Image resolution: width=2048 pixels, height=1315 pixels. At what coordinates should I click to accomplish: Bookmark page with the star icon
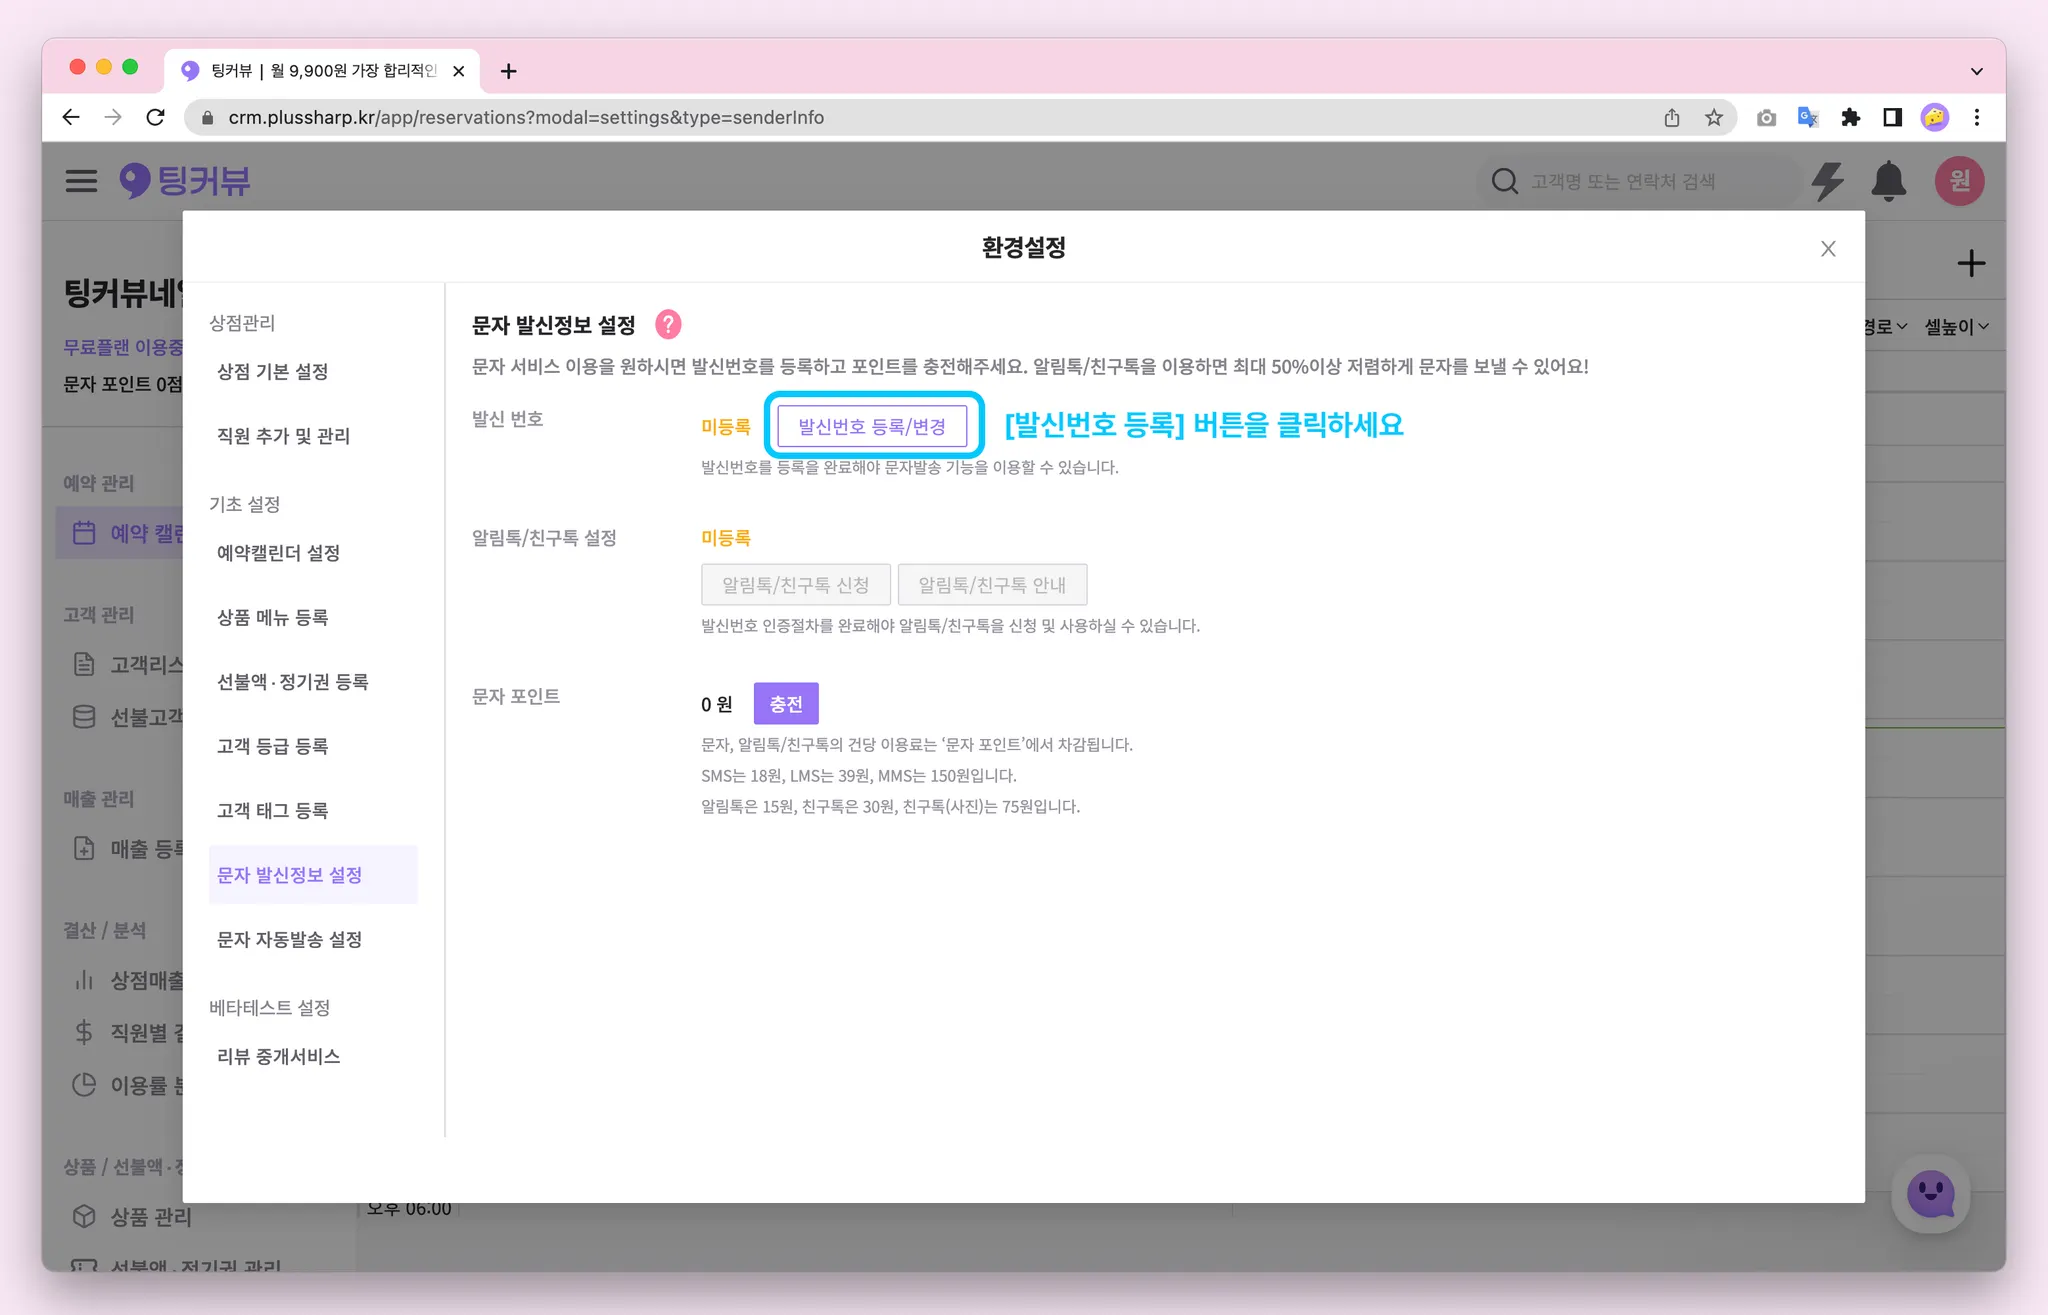pos(1714,117)
